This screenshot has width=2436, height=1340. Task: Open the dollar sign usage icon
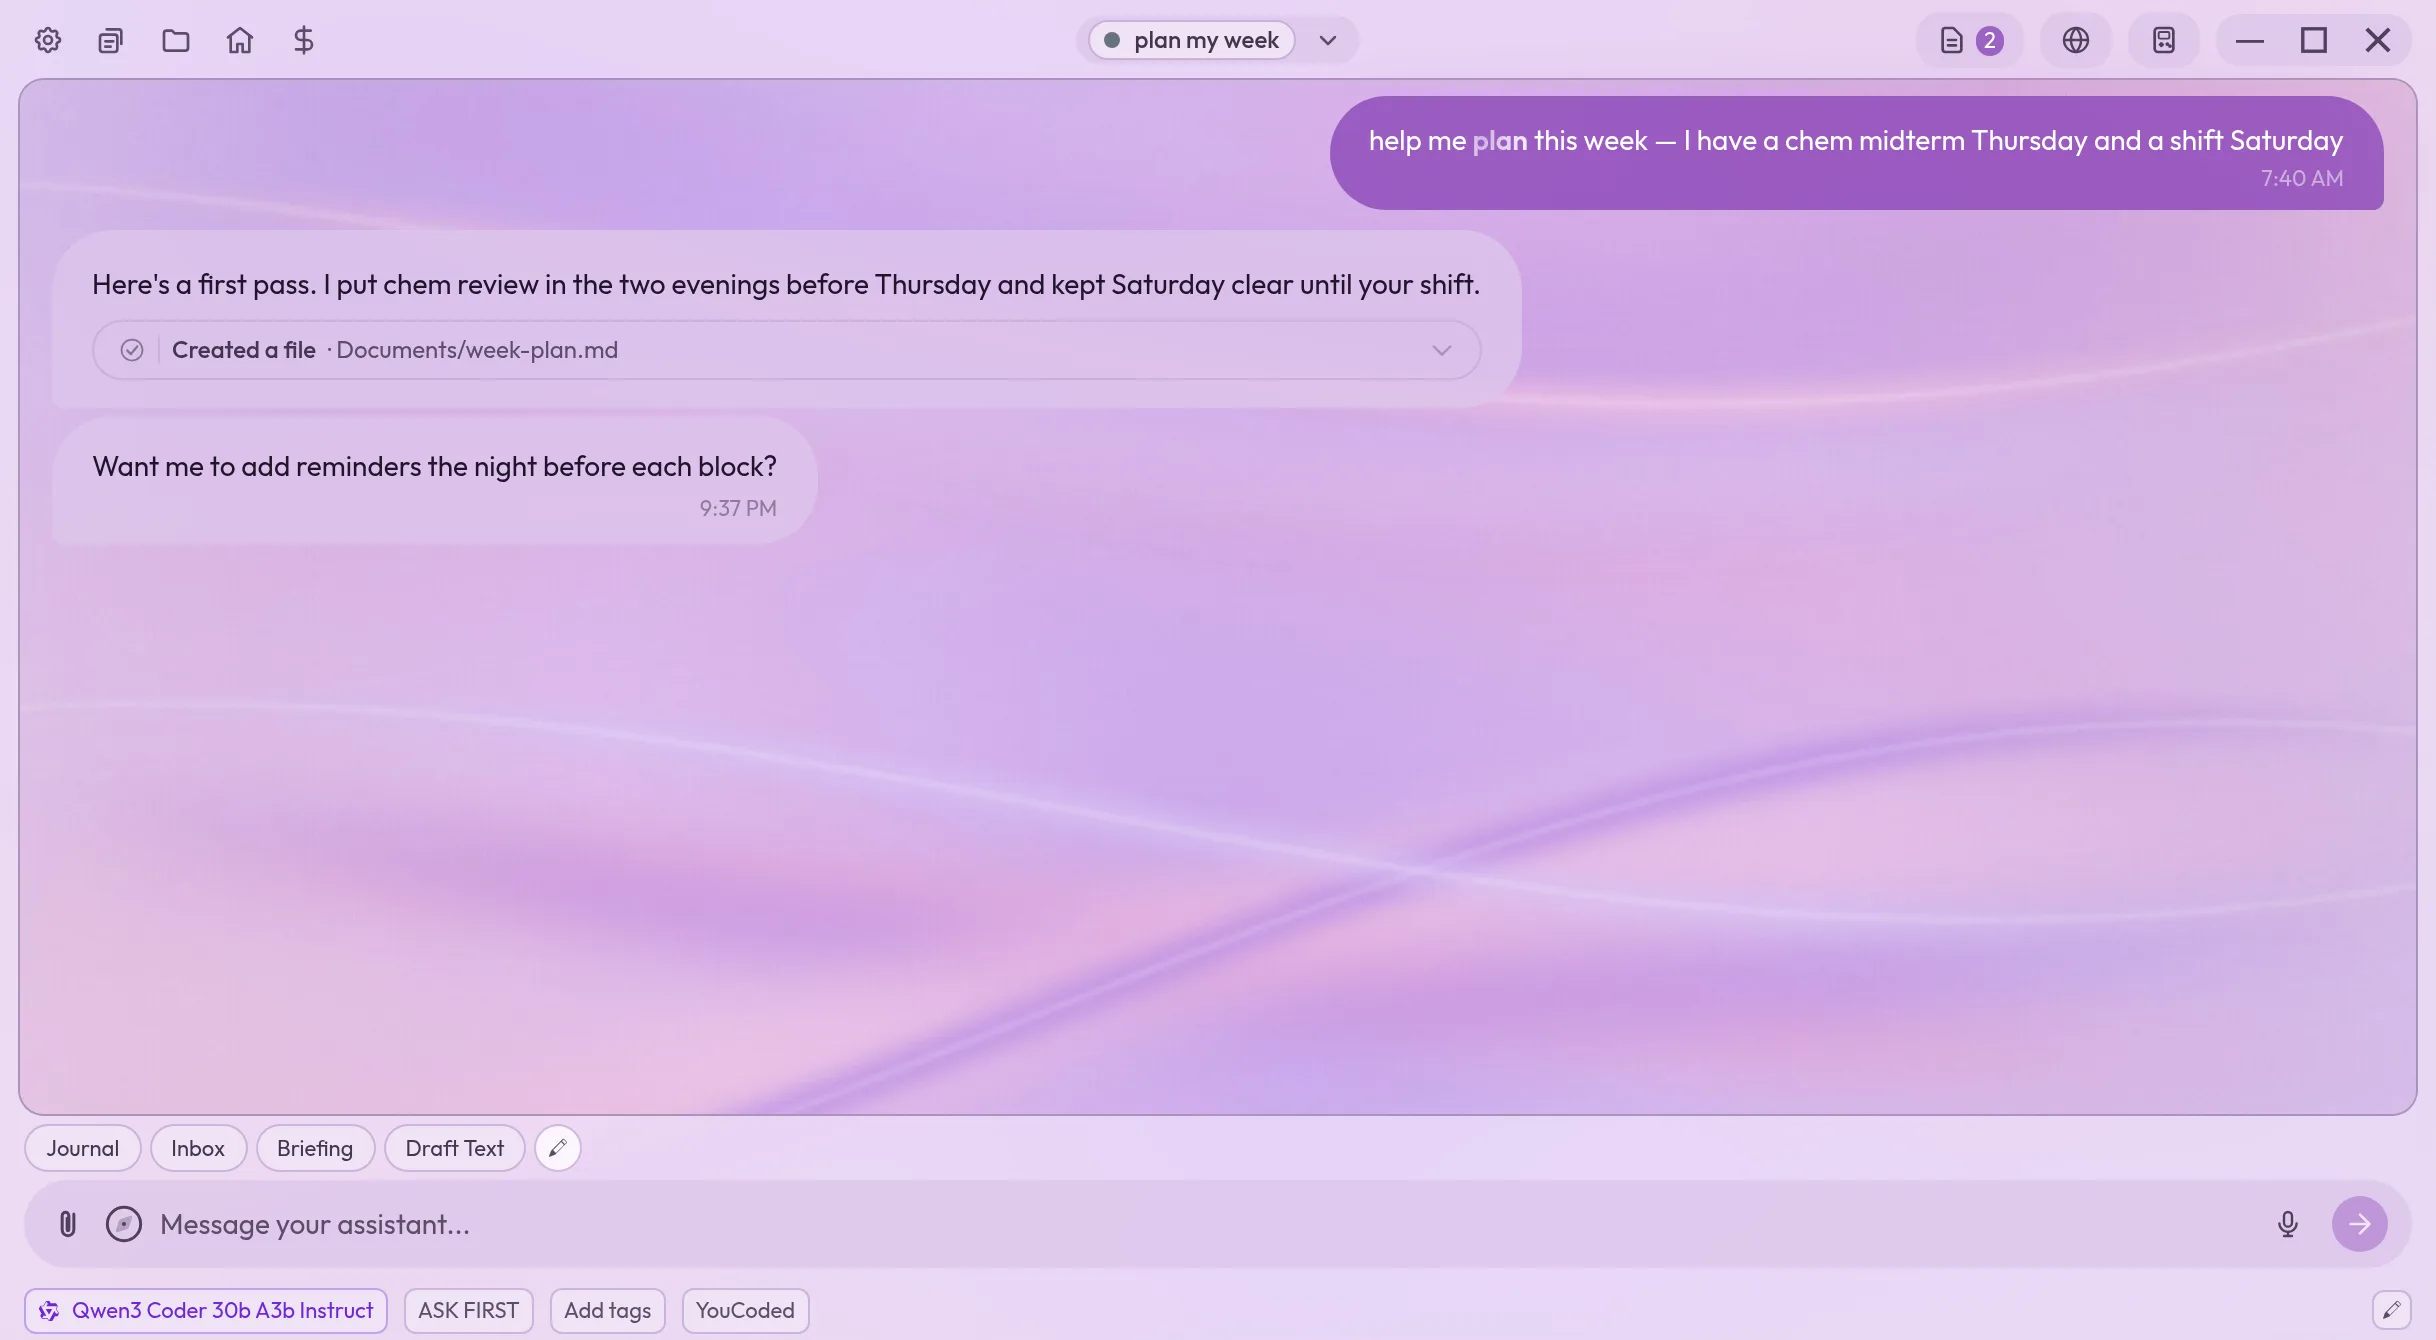coord(304,40)
